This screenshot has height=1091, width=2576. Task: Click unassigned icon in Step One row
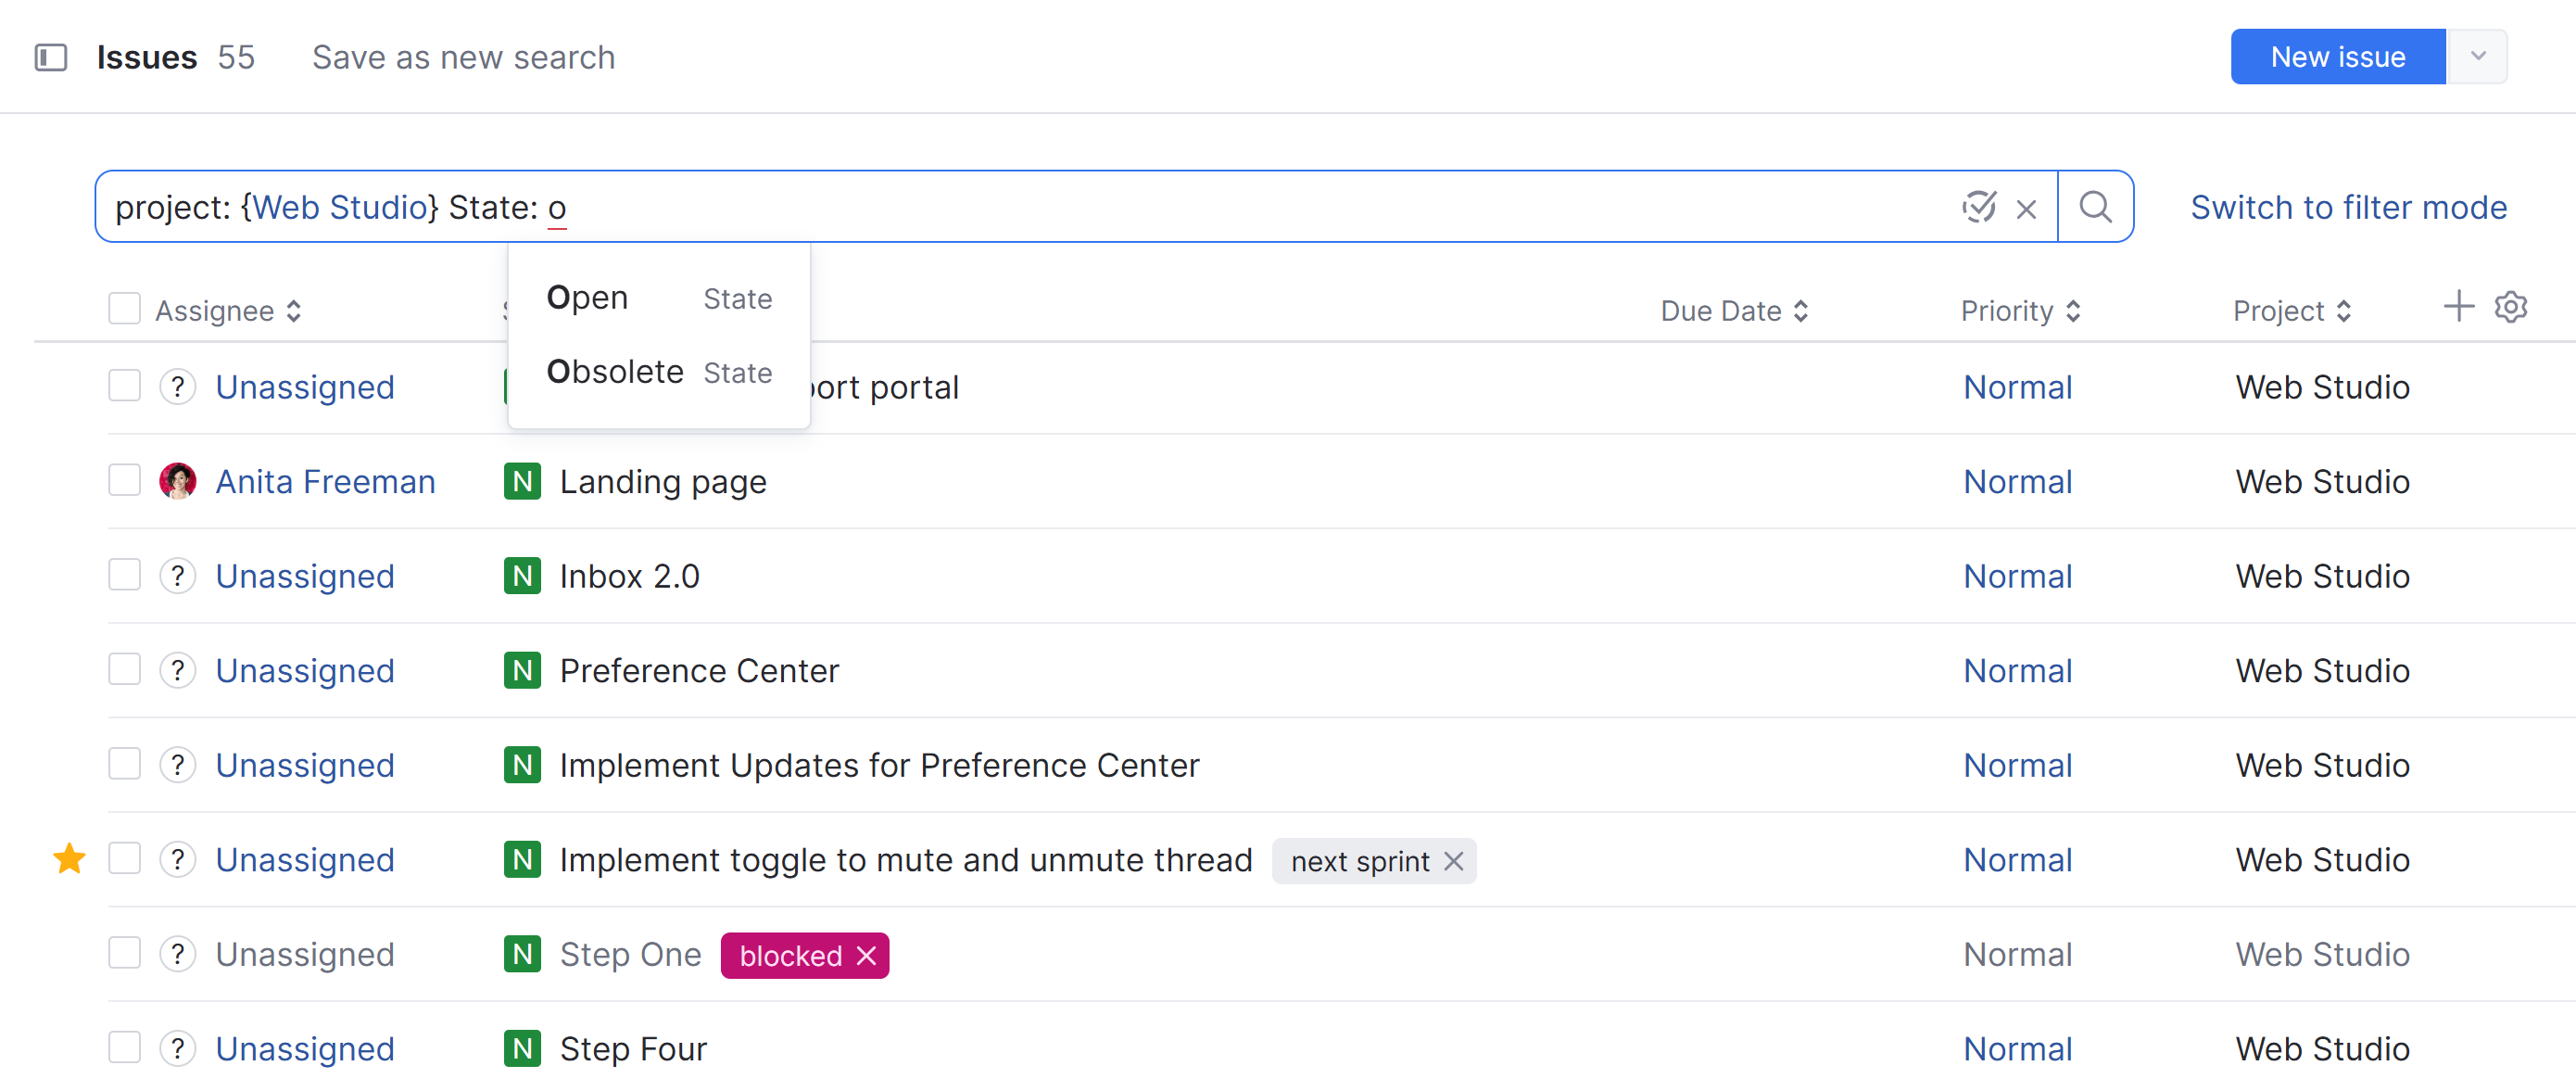(x=178, y=954)
